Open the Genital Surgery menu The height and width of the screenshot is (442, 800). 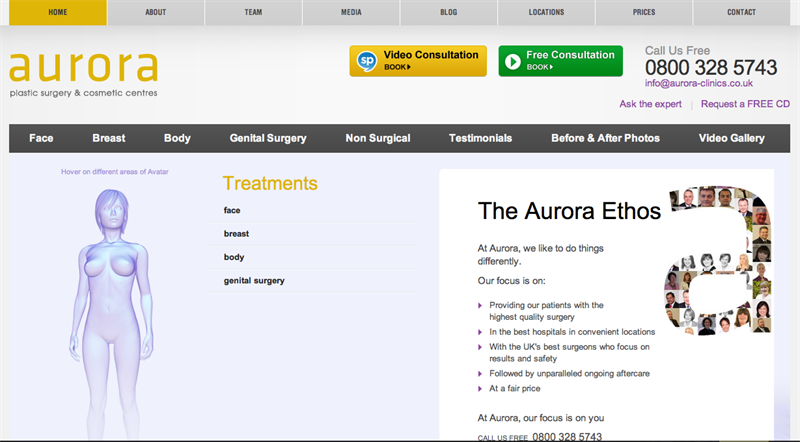click(268, 138)
